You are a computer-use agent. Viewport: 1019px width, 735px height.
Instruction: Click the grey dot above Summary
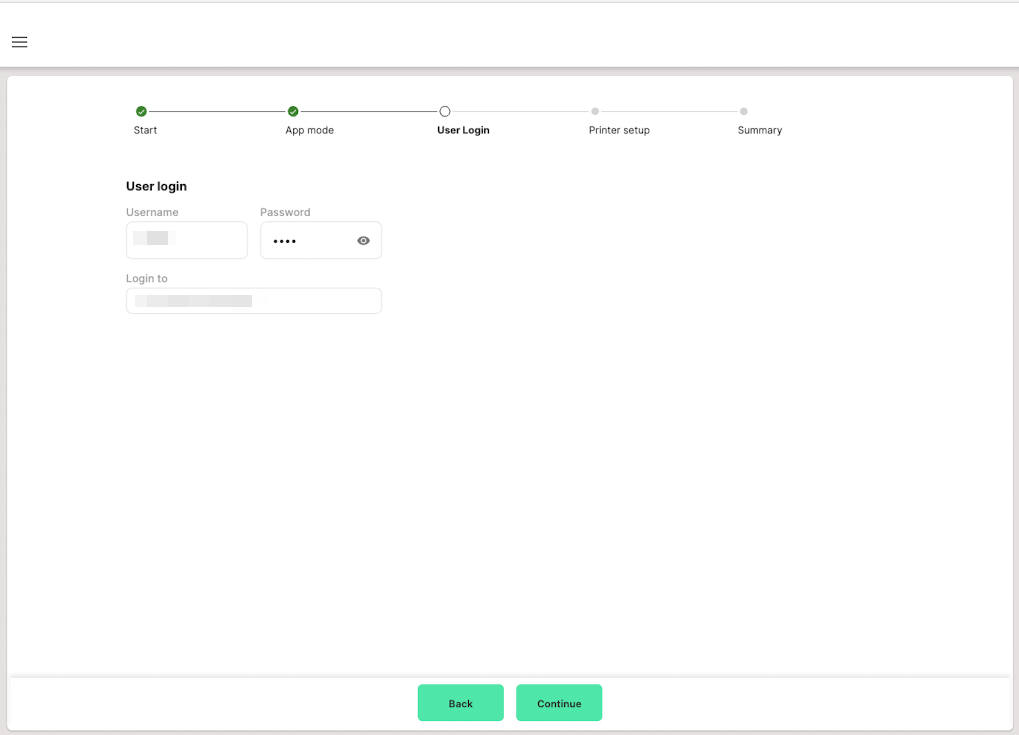tap(744, 111)
